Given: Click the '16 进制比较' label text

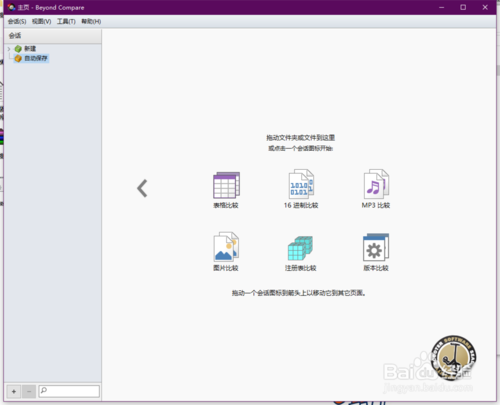Looking at the screenshot, I should pos(301,205).
